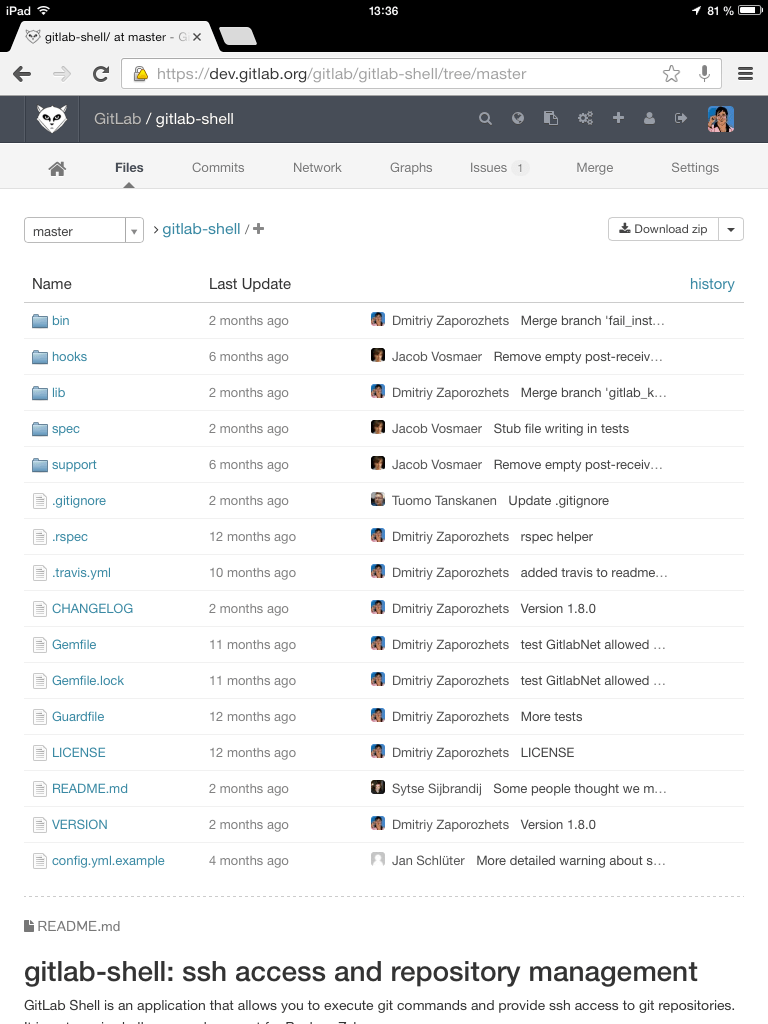The image size is (768, 1024).
Task: Click Dmitriy Zaporozhets avatar in bin row
Action: click(377, 319)
